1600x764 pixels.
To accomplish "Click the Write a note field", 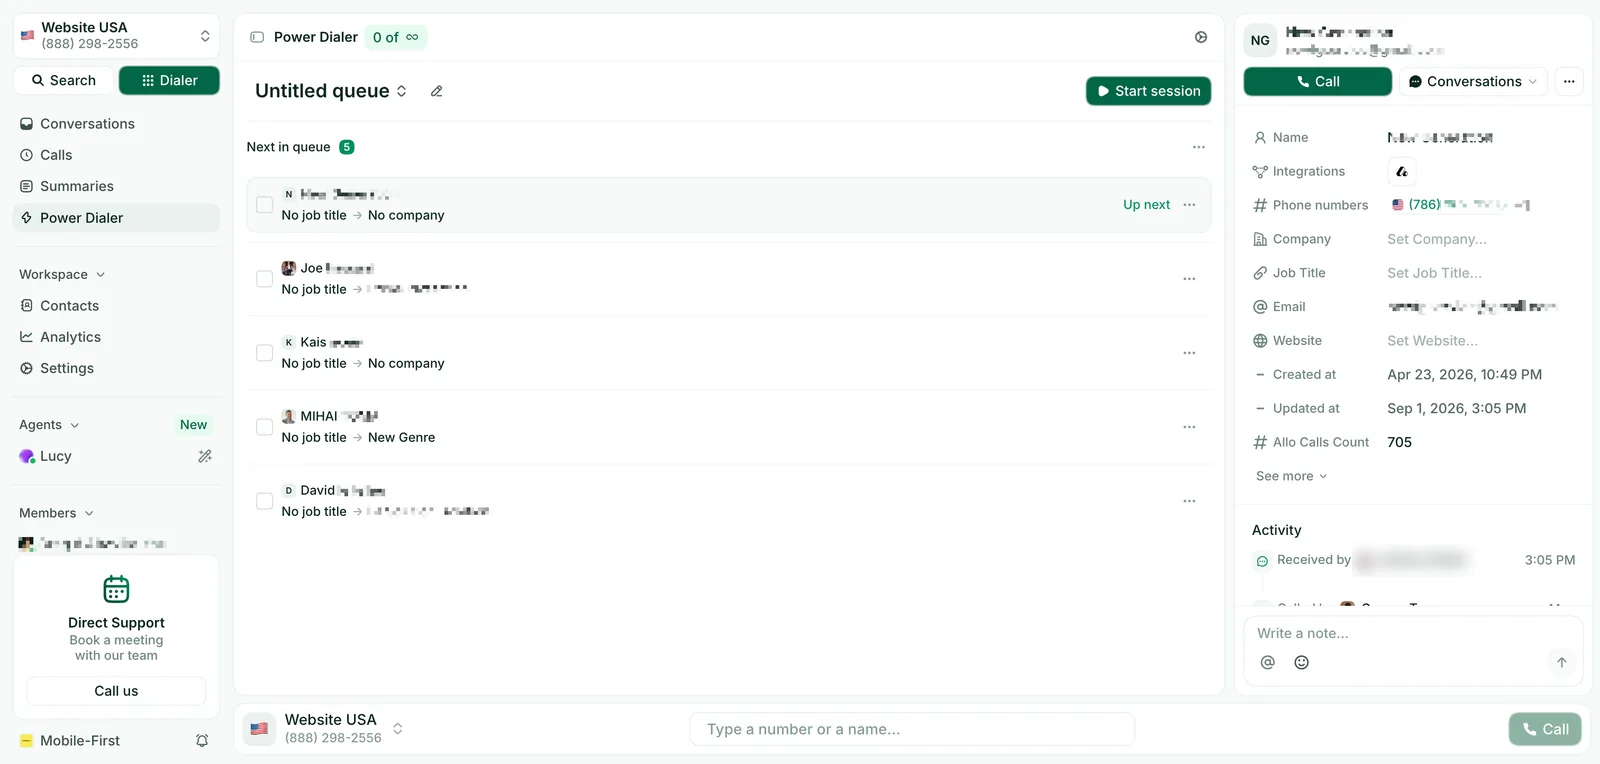I will (x=1412, y=633).
